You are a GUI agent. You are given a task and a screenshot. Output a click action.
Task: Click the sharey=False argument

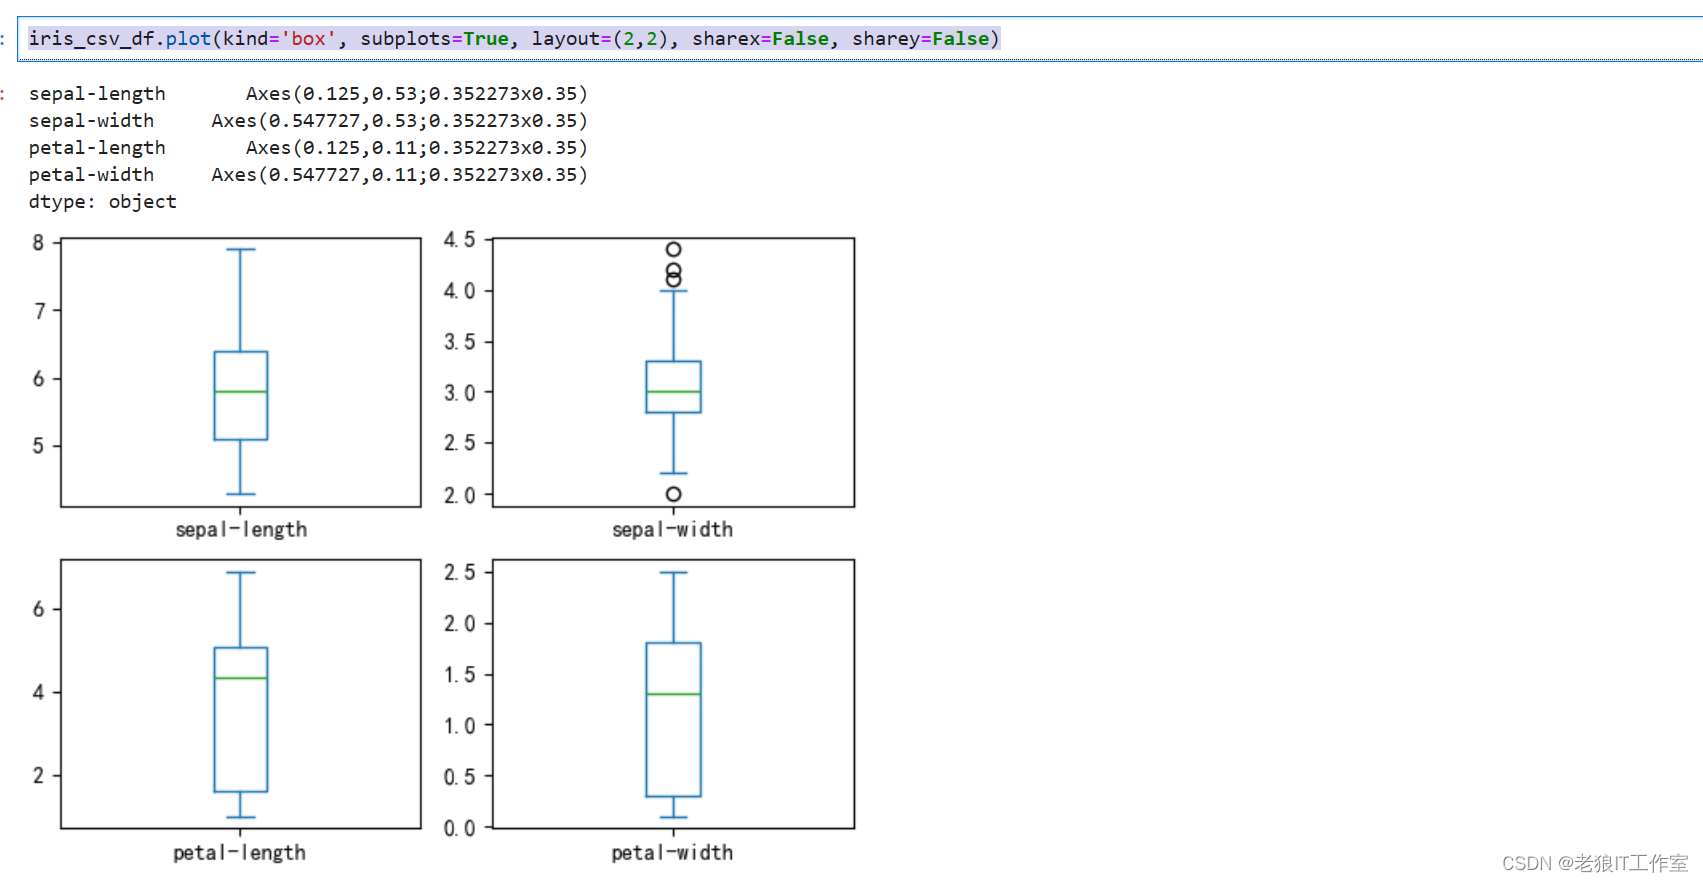click(x=920, y=39)
